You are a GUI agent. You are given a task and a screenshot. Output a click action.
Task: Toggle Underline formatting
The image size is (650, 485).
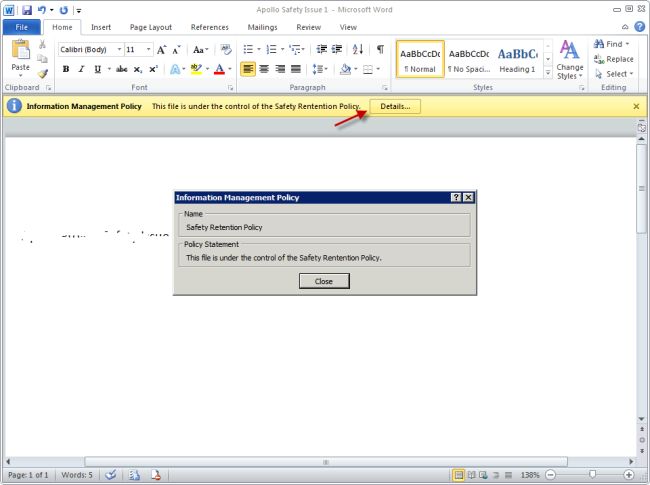tap(97, 69)
